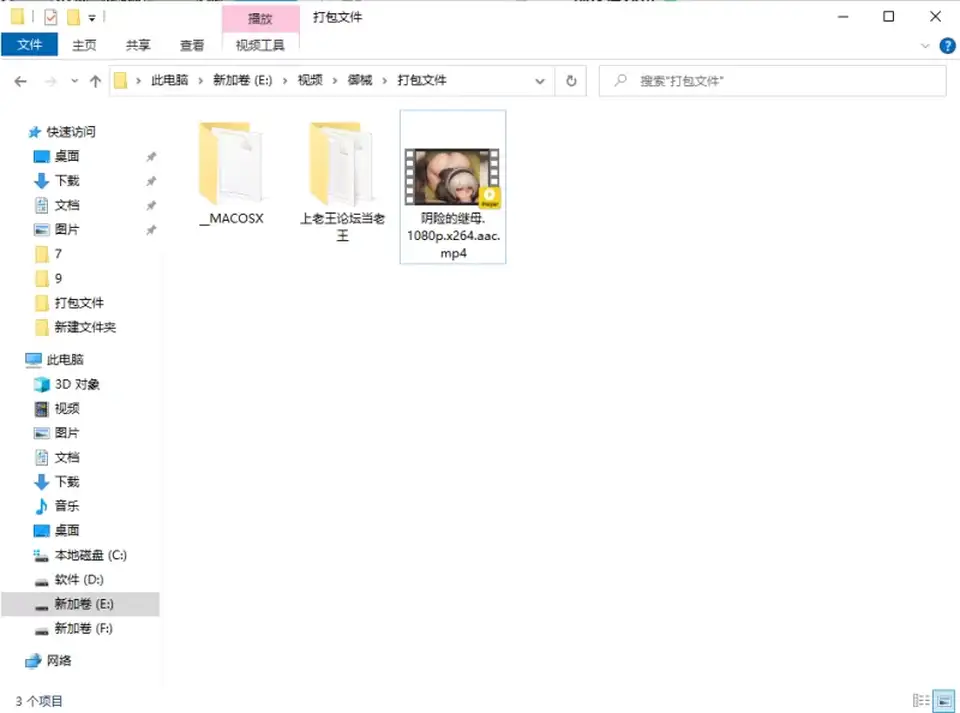Select the 上老王论坛当老王 folder
This screenshot has width=960, height=713.
[342, 181]
